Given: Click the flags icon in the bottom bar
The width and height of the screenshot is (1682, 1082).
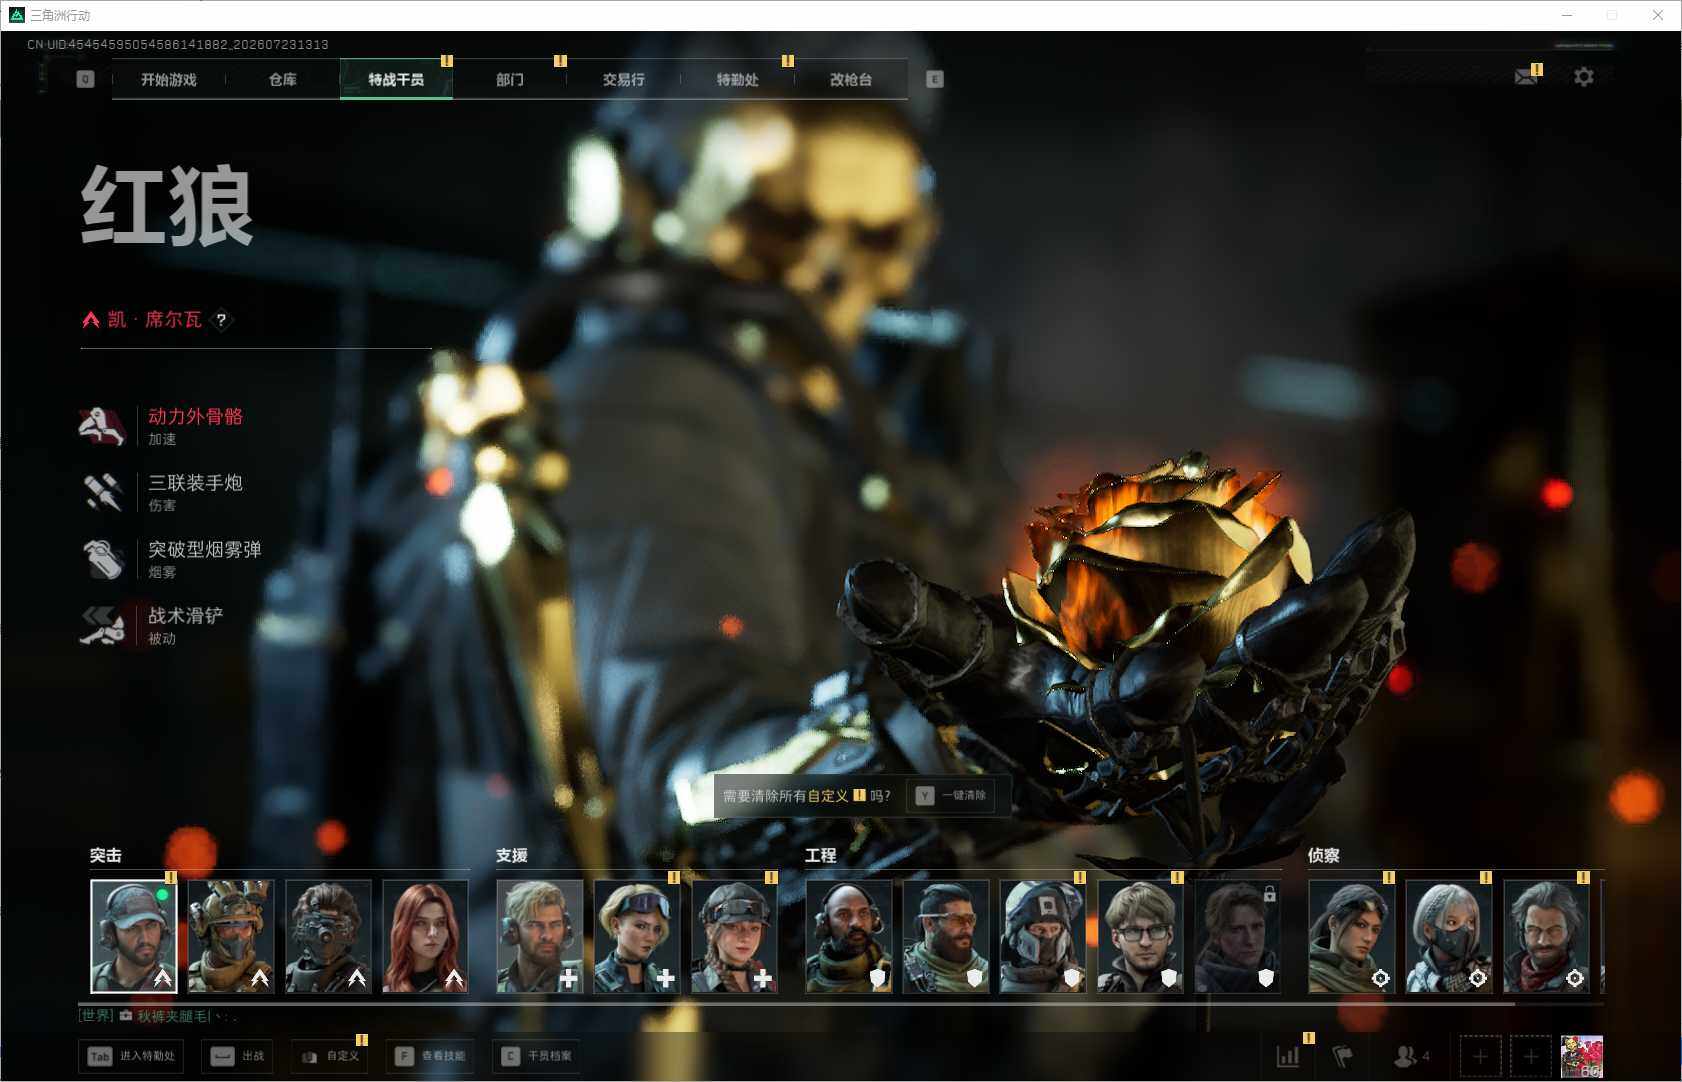Looking at the screenshot, I should click(1343, 1056).
